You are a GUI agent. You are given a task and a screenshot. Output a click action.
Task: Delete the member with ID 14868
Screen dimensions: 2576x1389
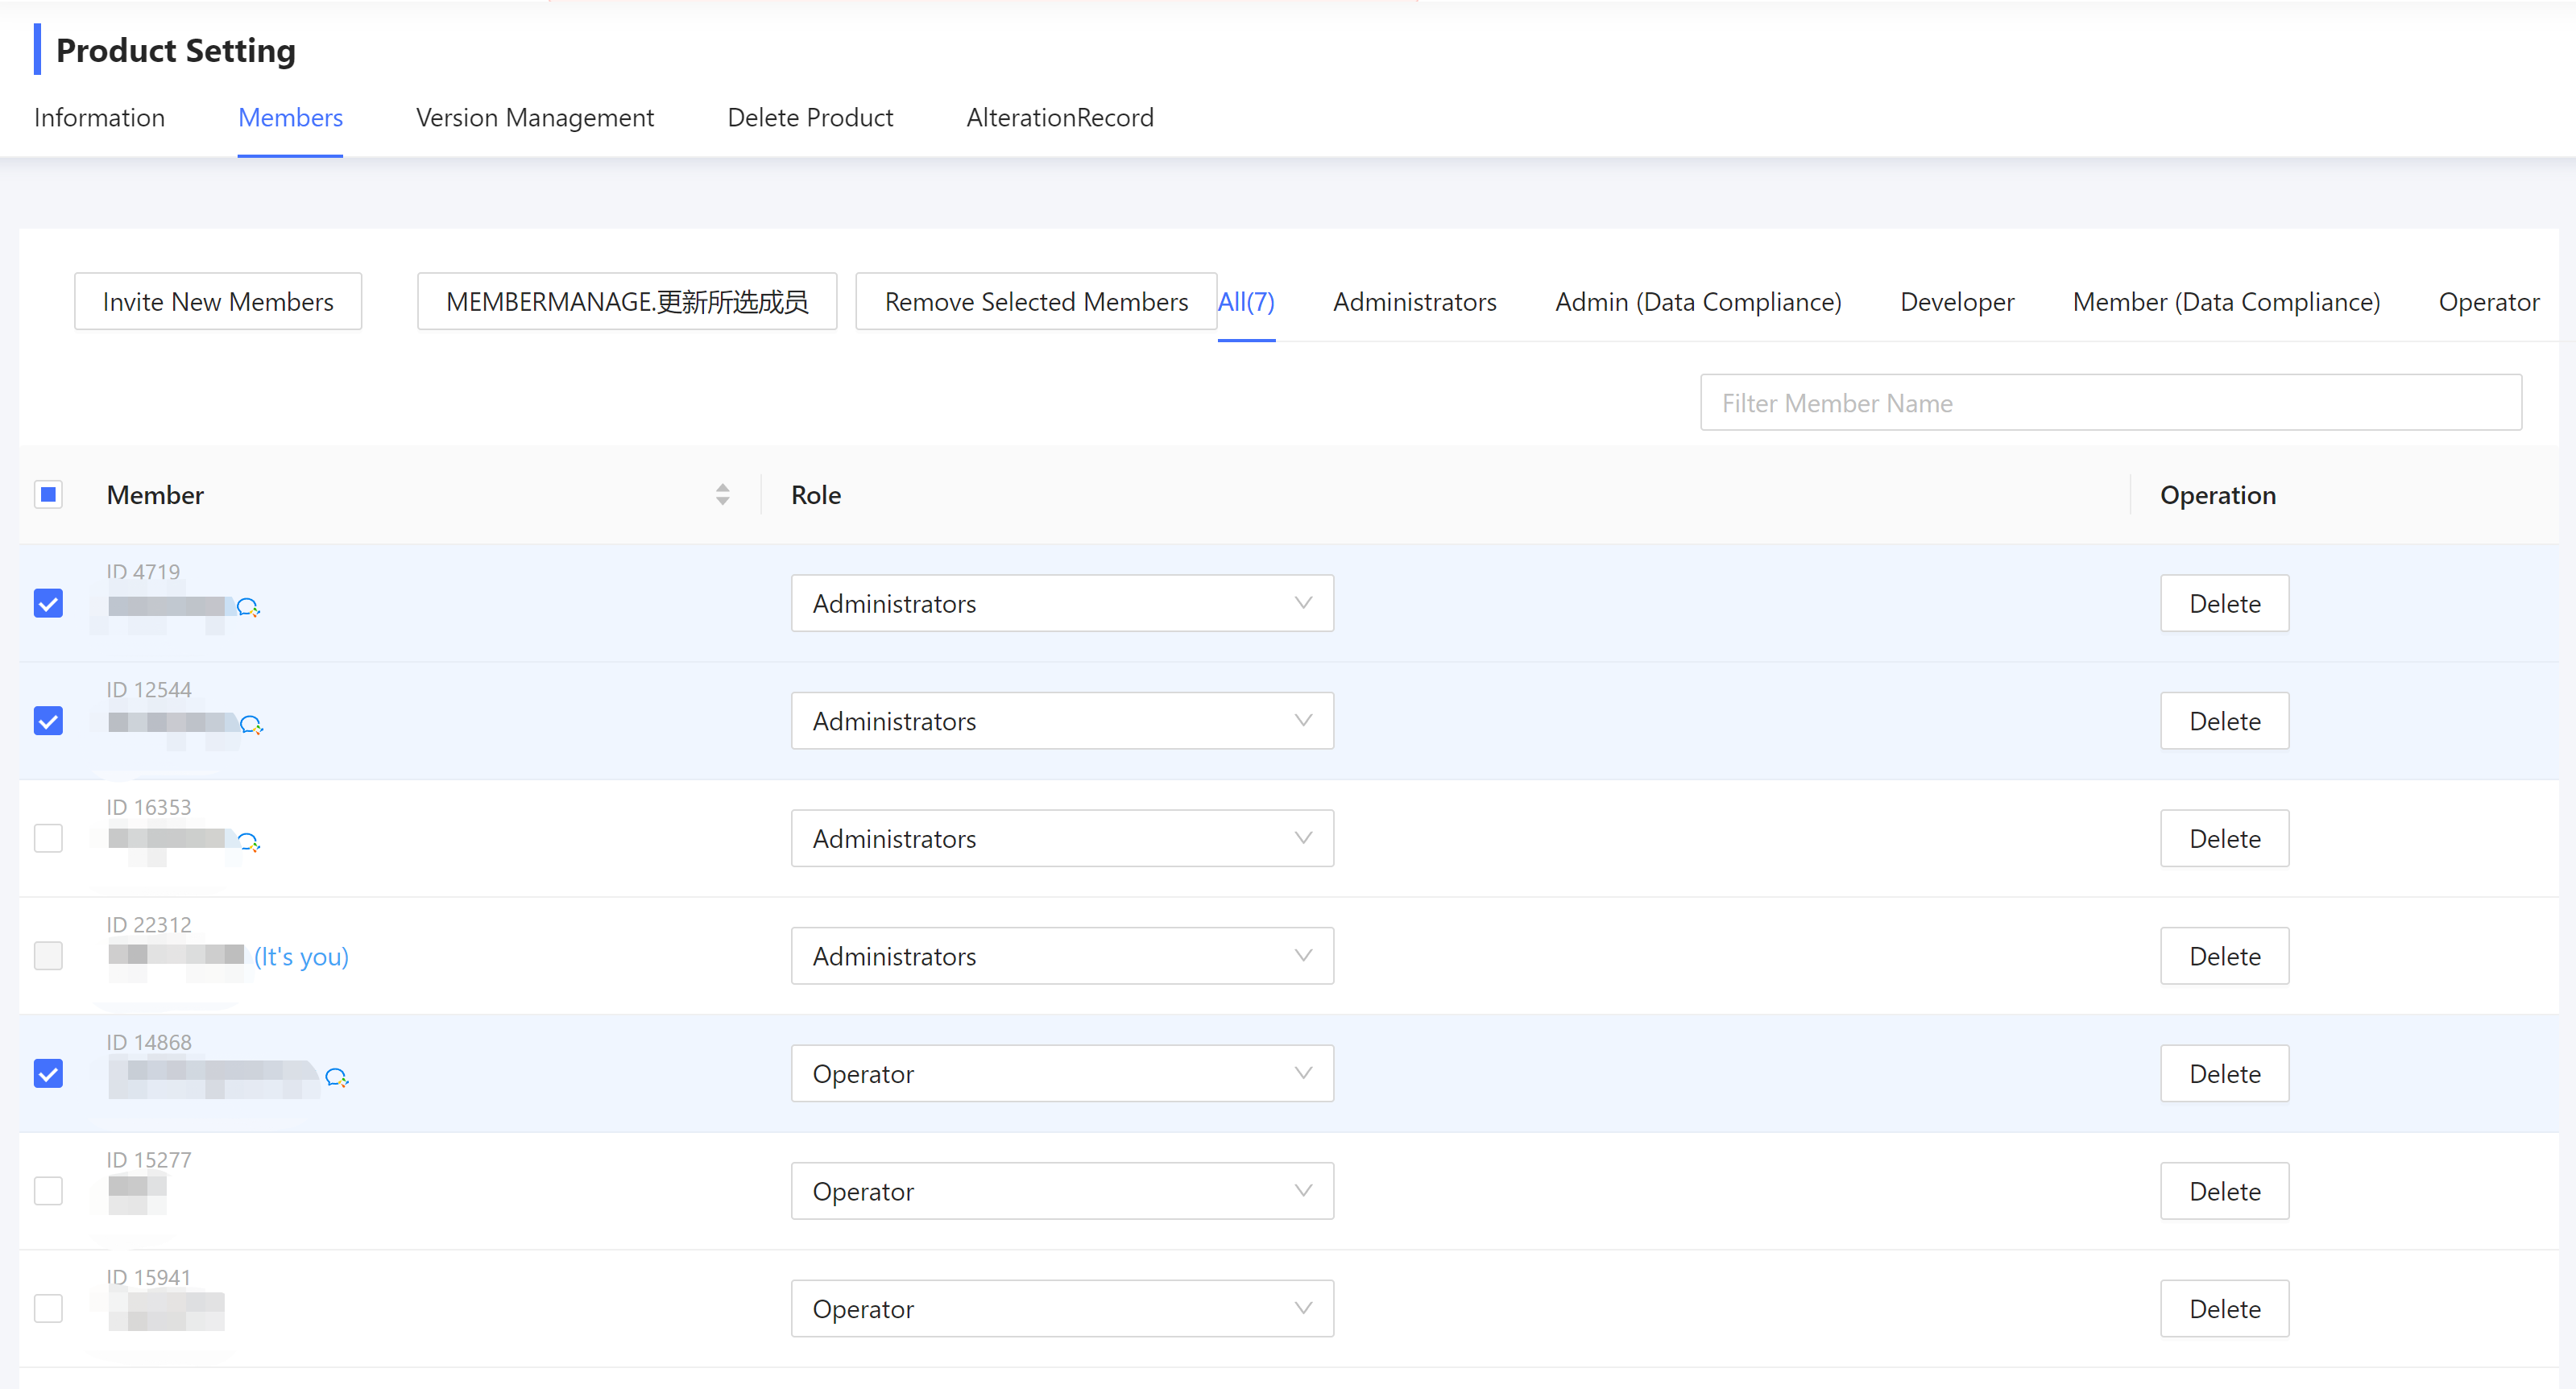(2224, 1073)
